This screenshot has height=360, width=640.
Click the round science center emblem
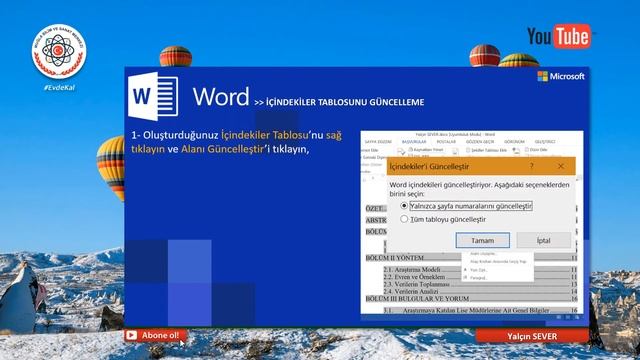(x=59, y=51)
